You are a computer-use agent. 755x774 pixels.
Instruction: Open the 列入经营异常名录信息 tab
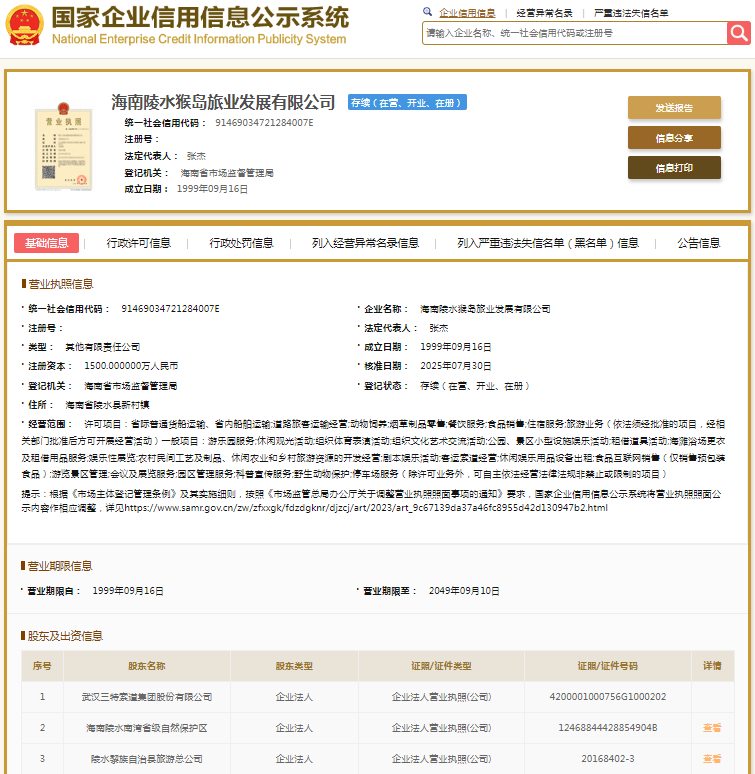365,243
